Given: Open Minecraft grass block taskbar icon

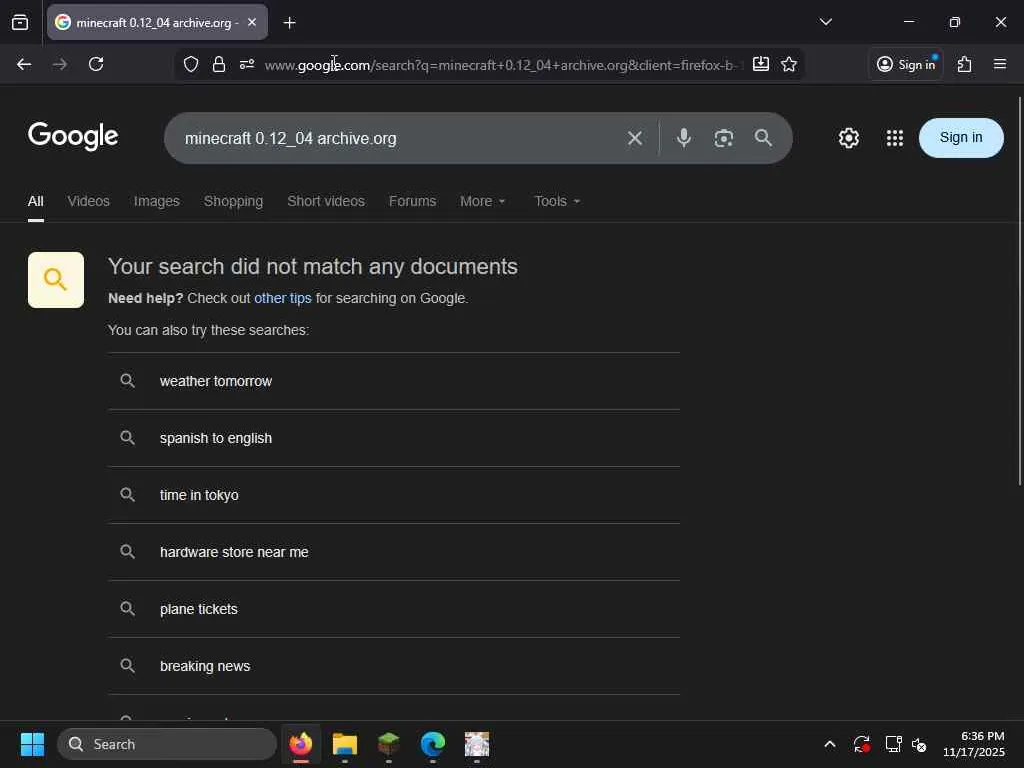Looking at the screenshot, I should [x=389, y=744].
